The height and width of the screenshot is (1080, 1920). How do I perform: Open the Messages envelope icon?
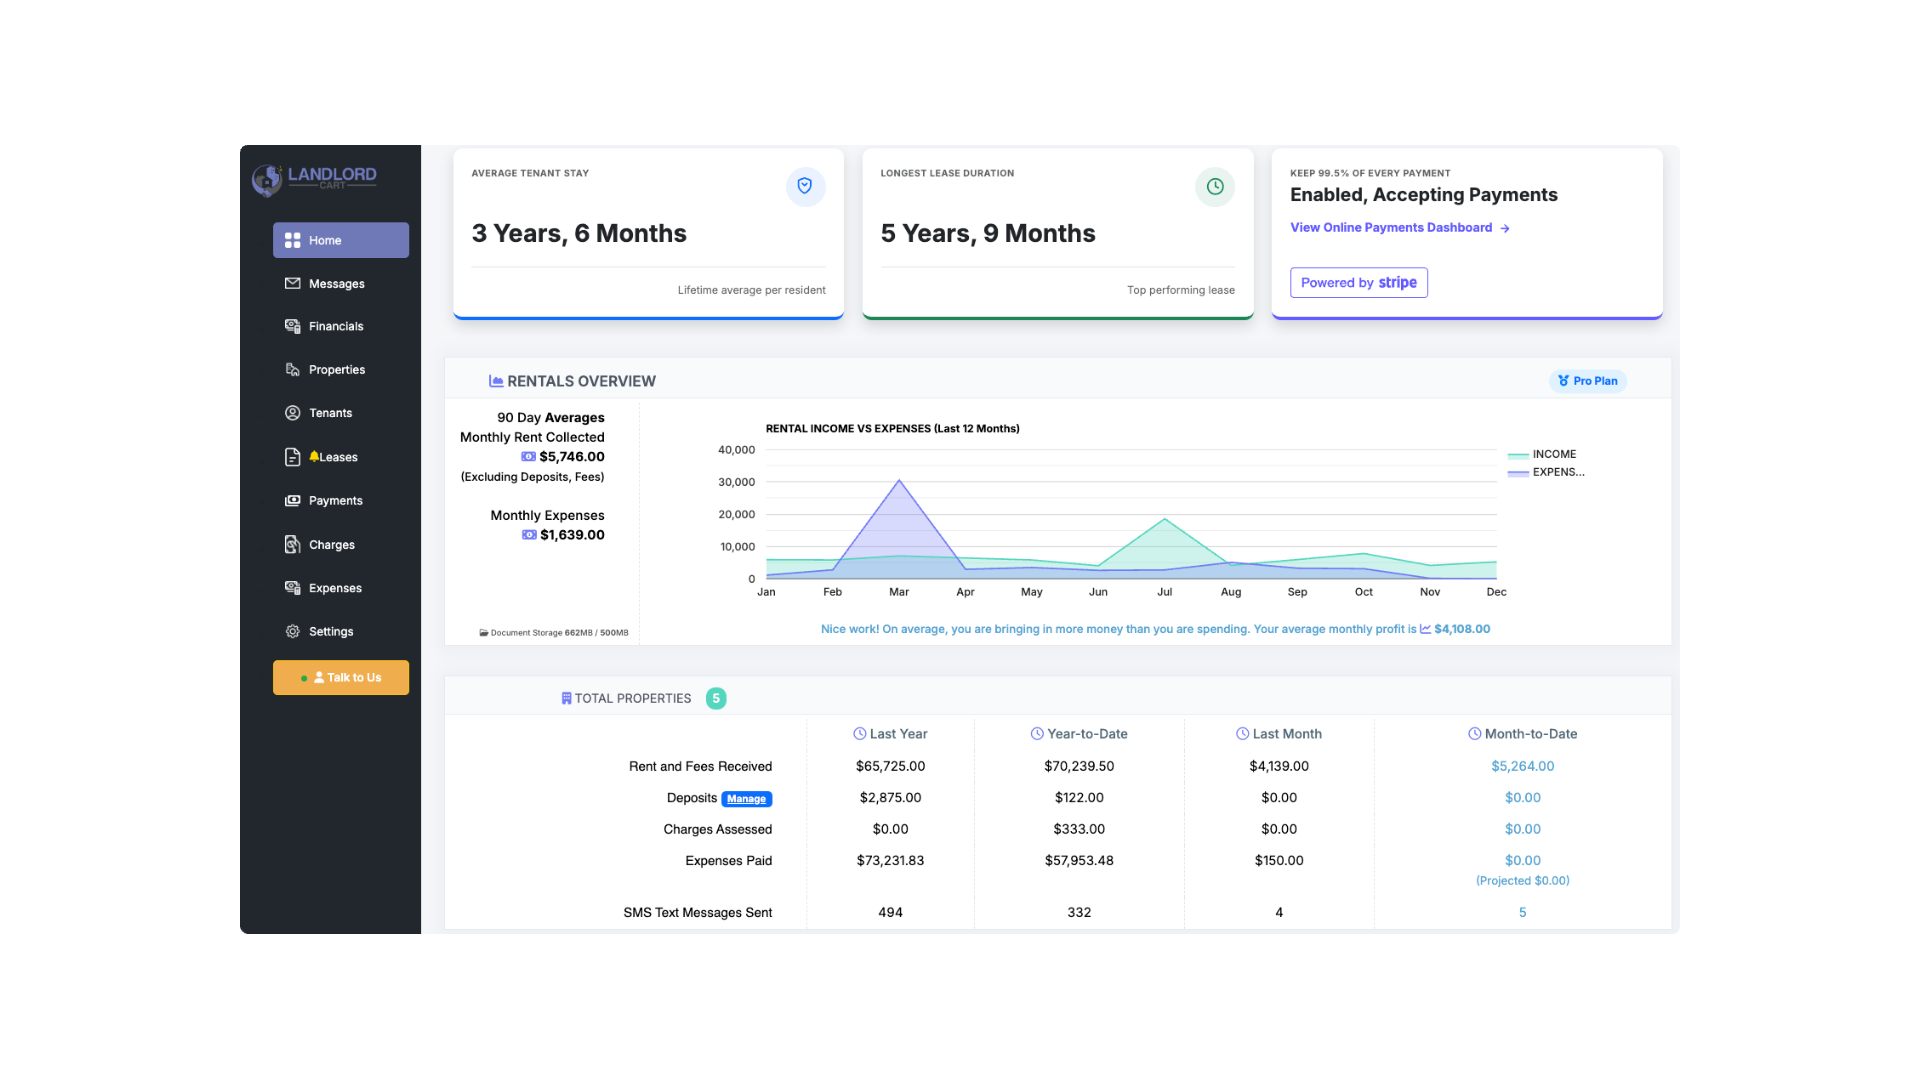(x=292, y=283)
